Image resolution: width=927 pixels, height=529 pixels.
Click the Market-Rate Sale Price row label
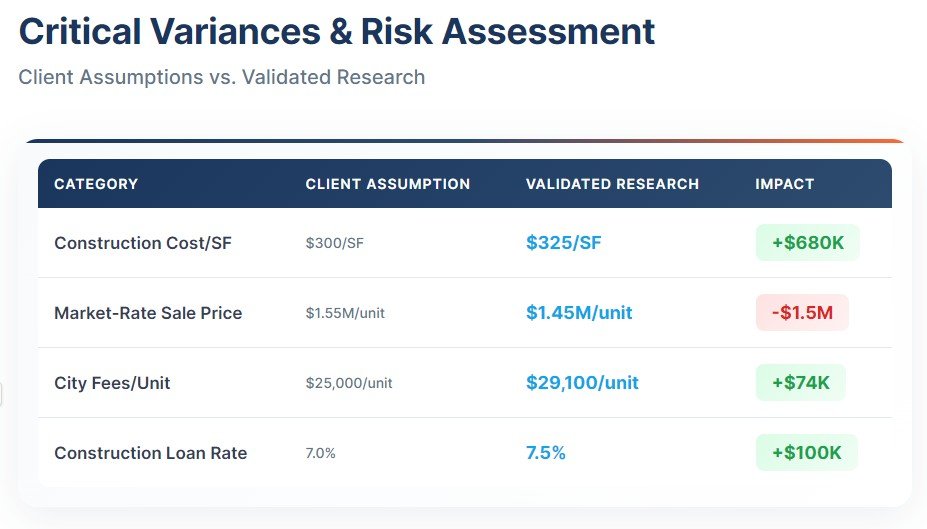click(x=148, y=313)
